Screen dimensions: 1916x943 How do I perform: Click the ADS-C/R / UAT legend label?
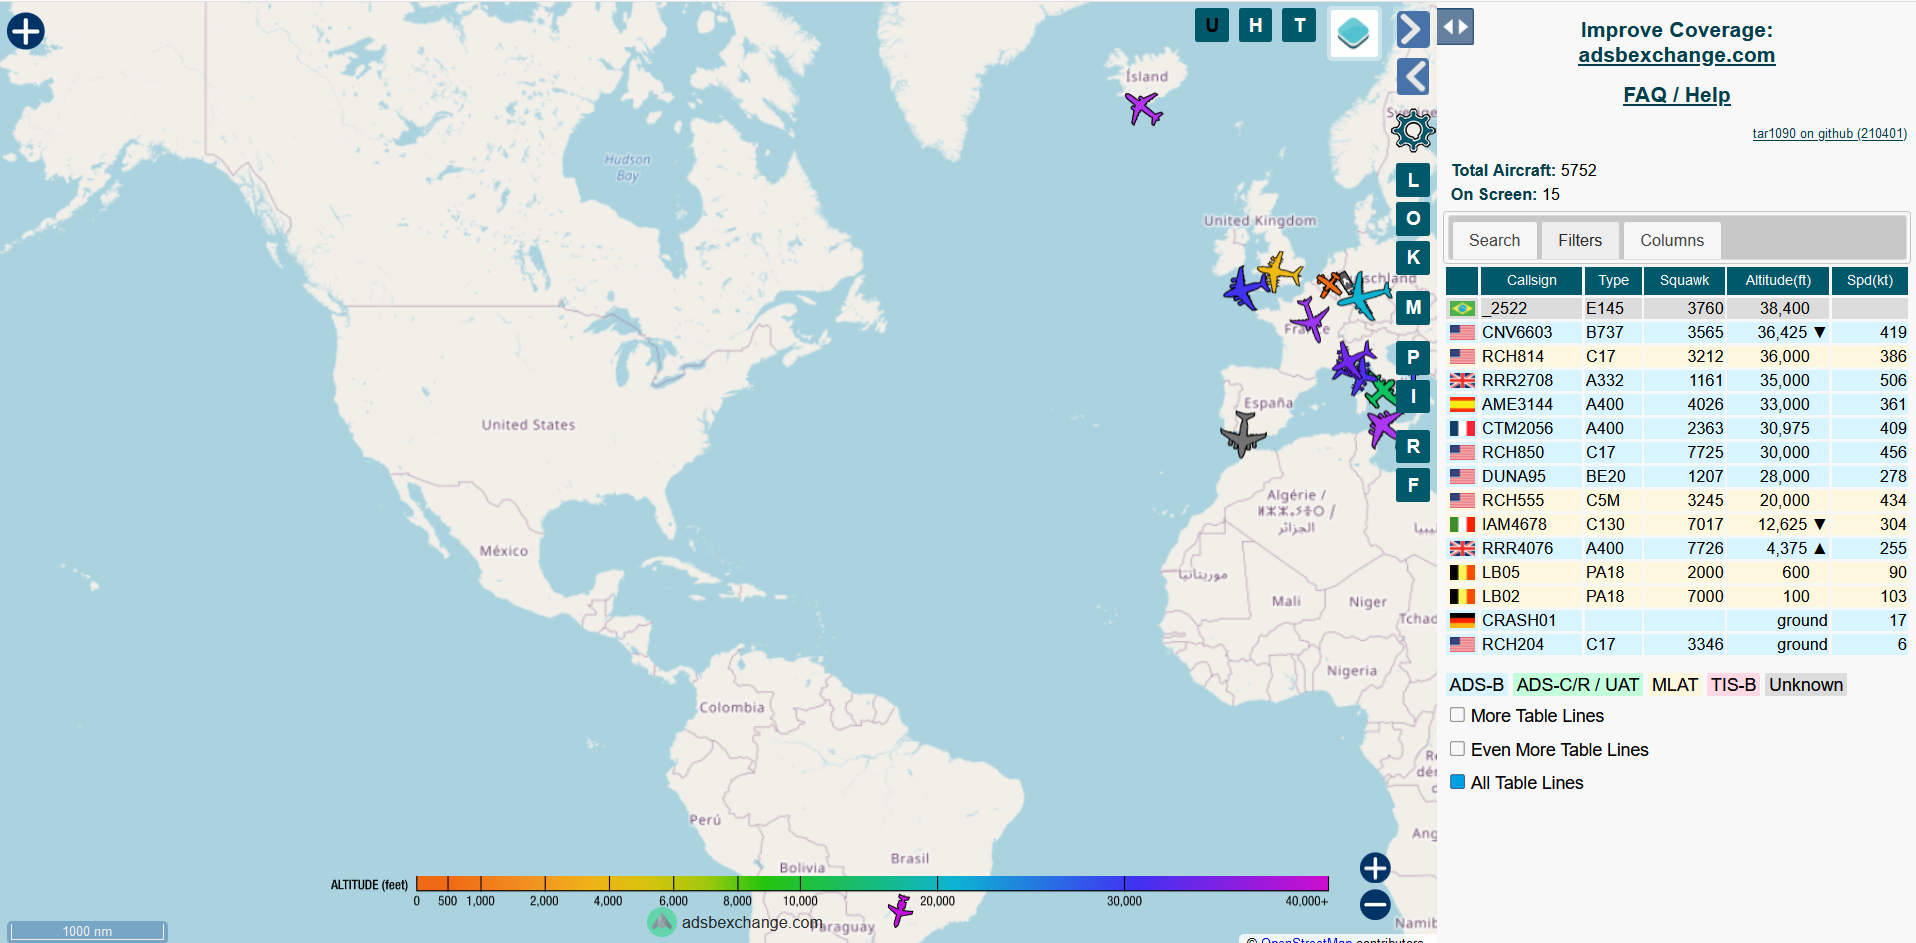[x=1578, y=685]
